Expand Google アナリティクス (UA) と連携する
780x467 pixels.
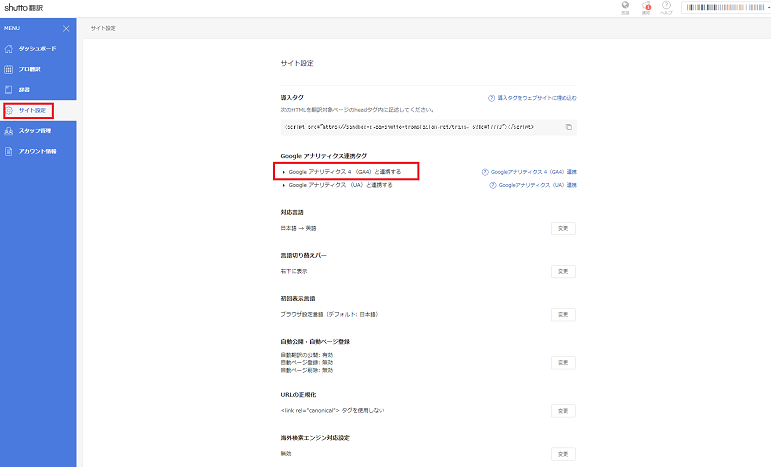point(340,185)
